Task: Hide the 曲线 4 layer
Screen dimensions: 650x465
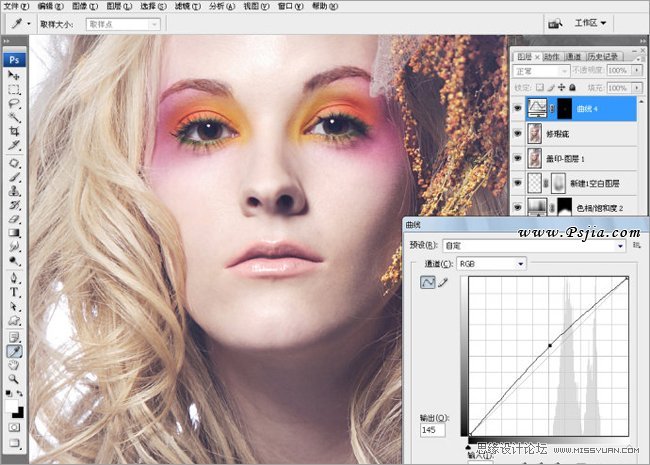Action: click(518, 107)
